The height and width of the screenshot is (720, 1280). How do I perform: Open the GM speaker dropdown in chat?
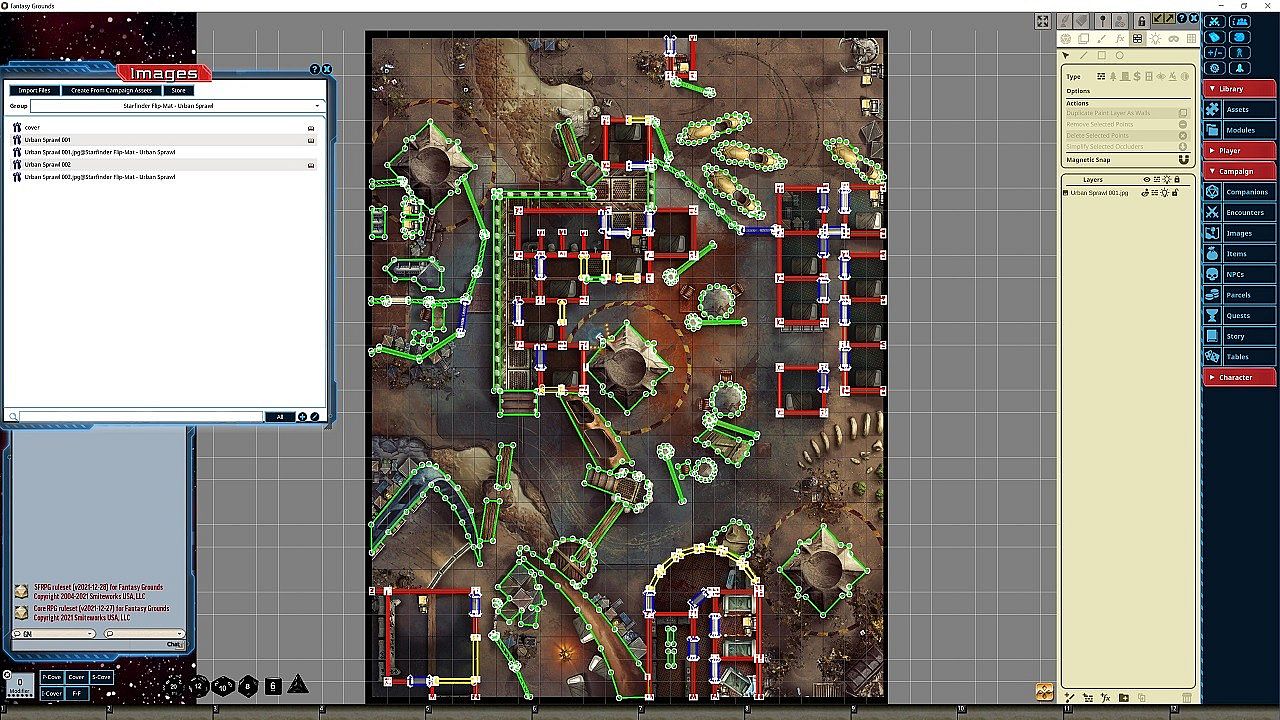[54, 633]
